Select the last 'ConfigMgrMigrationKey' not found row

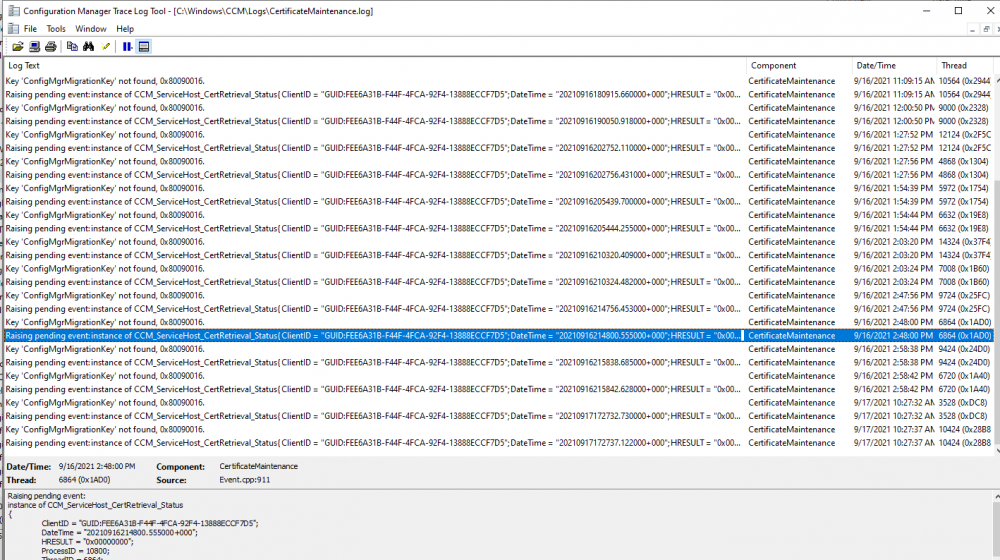(498, 429)
